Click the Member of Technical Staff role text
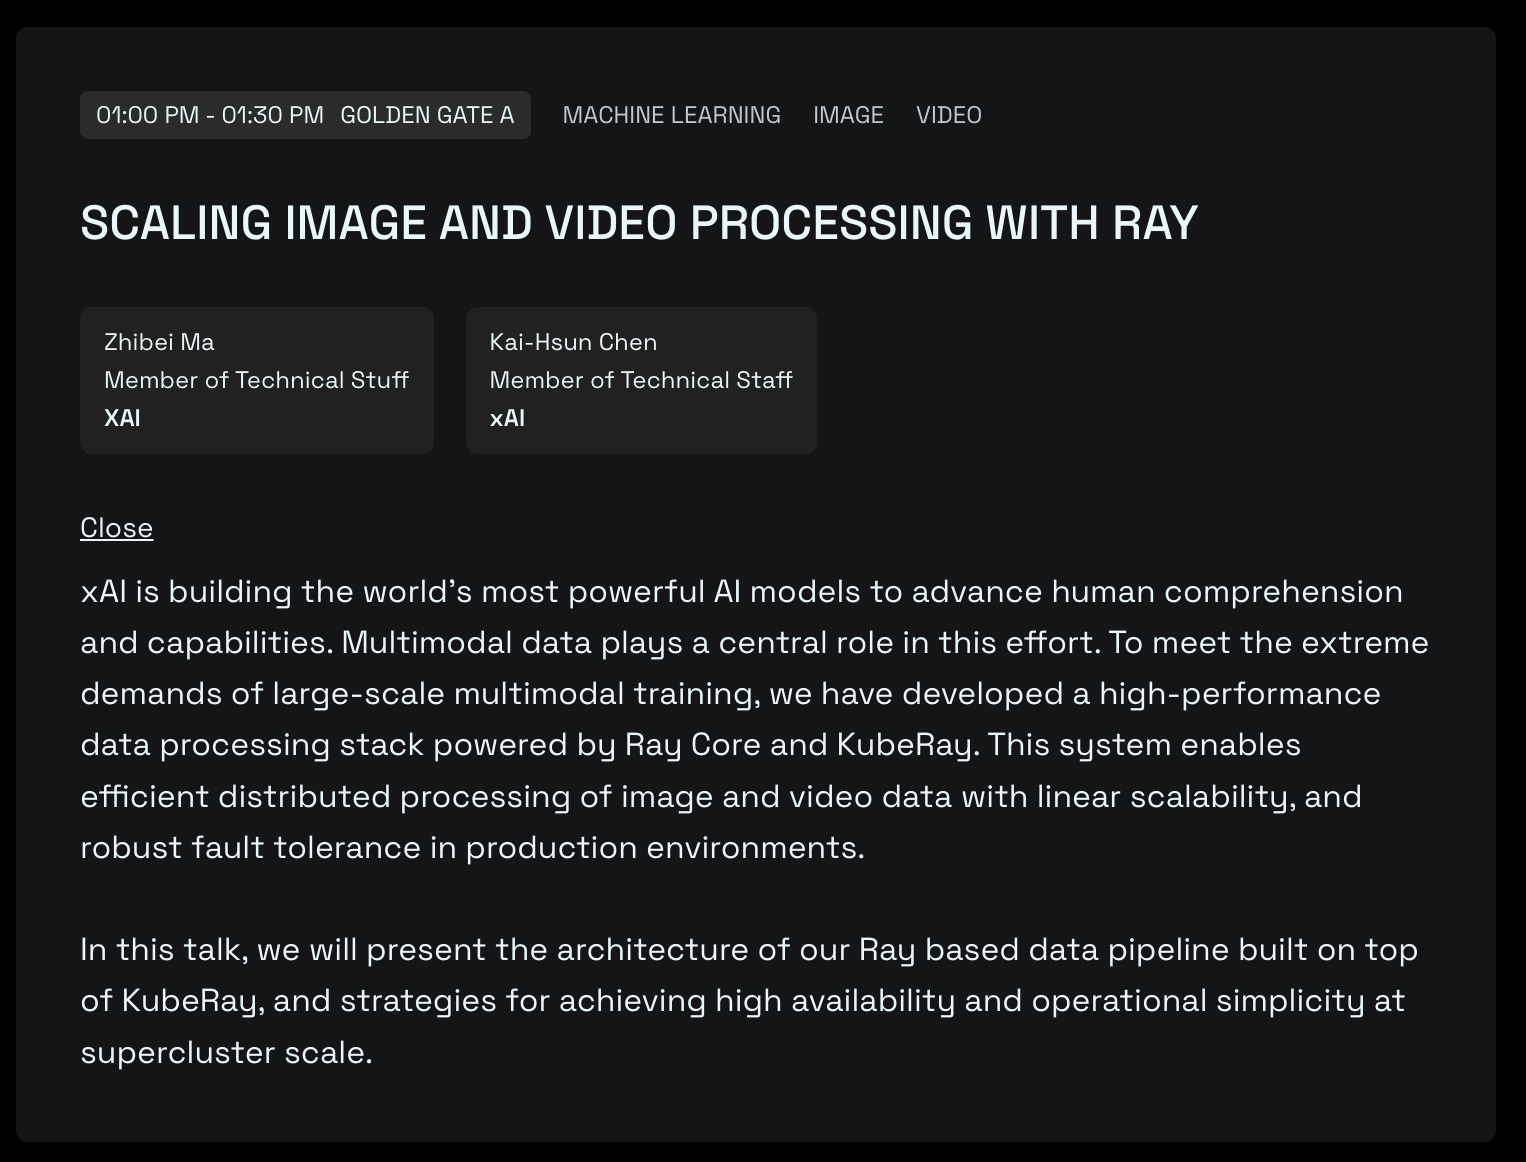Image resolution: width=1526 pixels, height=1162 pixels. 640,380
